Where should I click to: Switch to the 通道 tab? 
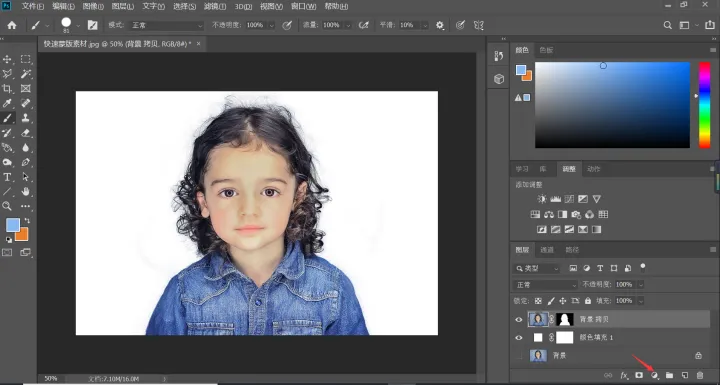[x=547, y=250]
